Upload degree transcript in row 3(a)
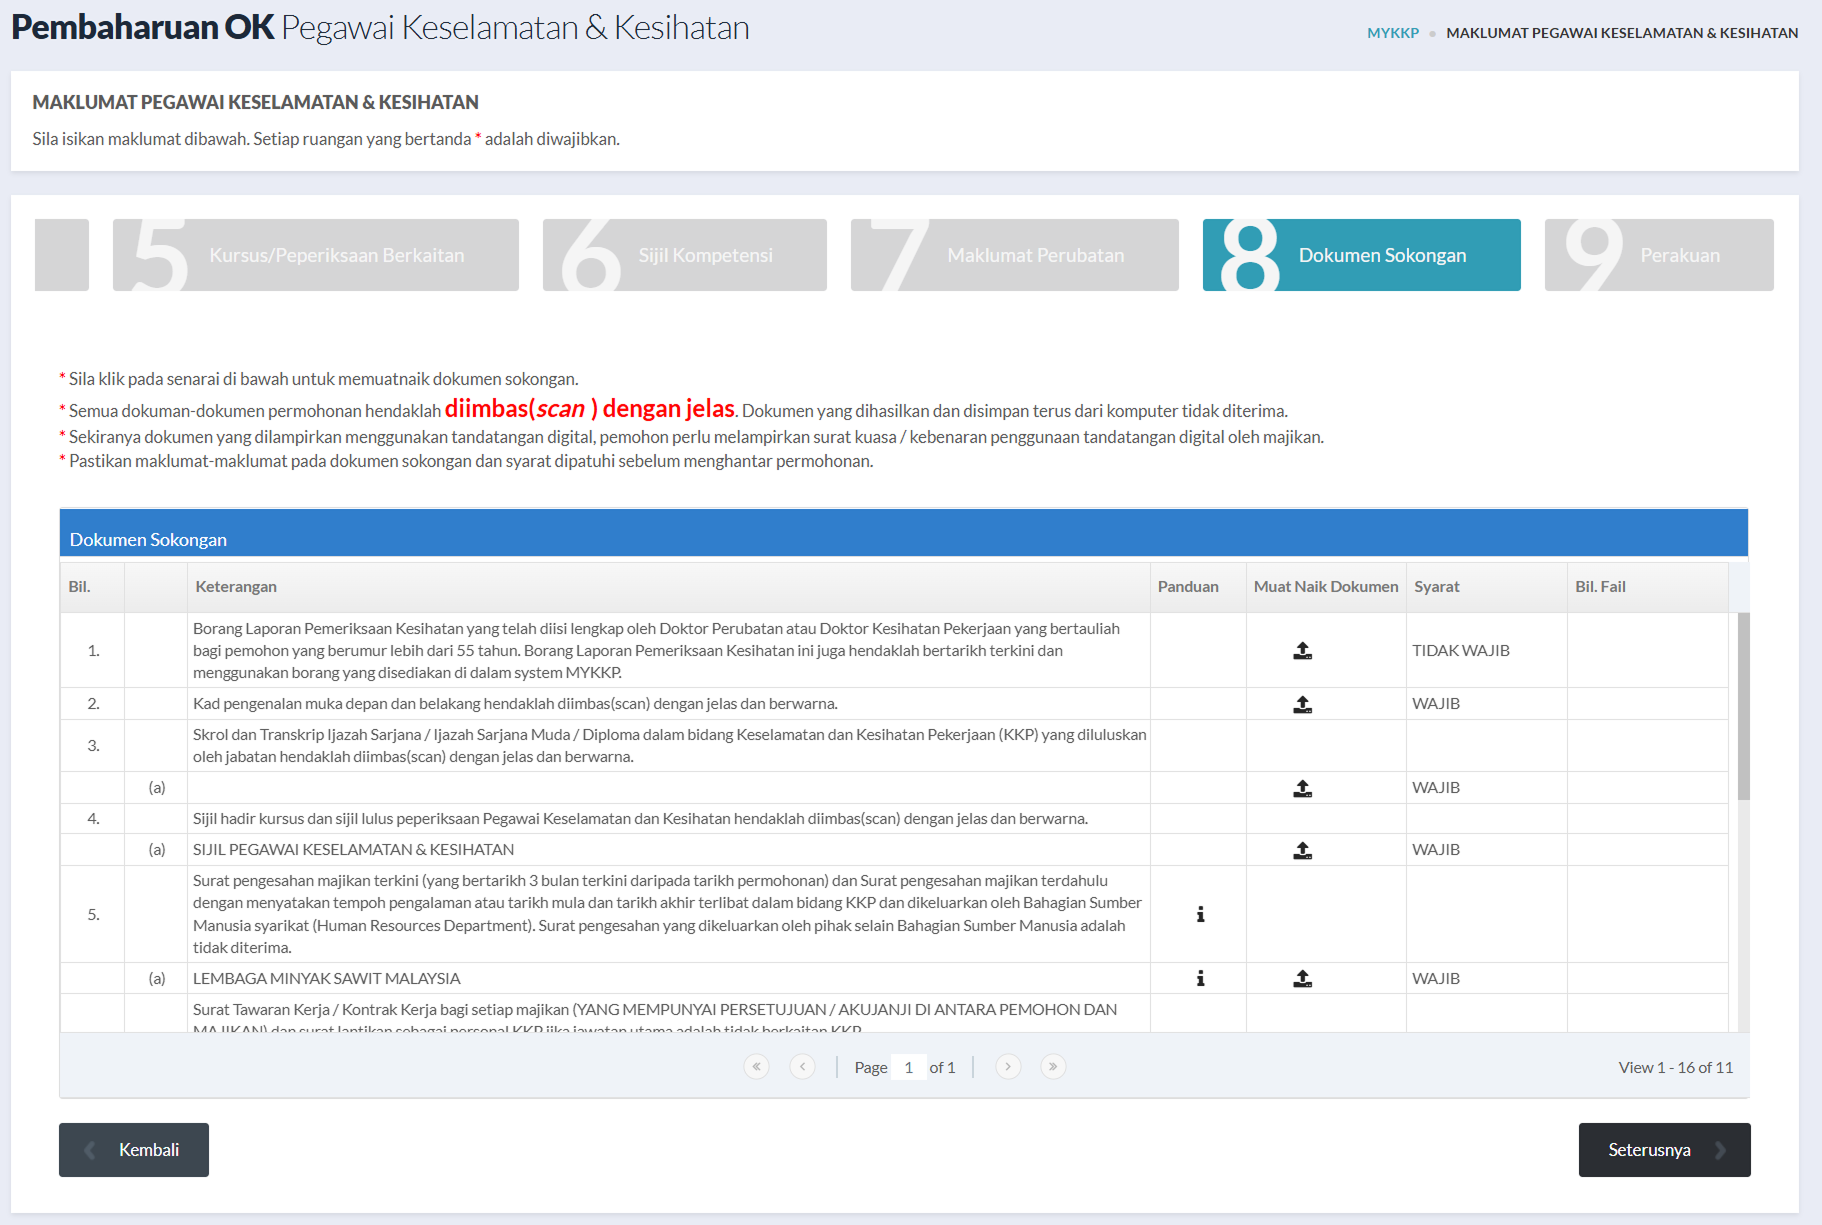Screen dimensions: 1822x1225 click(x=1302, y=788)
